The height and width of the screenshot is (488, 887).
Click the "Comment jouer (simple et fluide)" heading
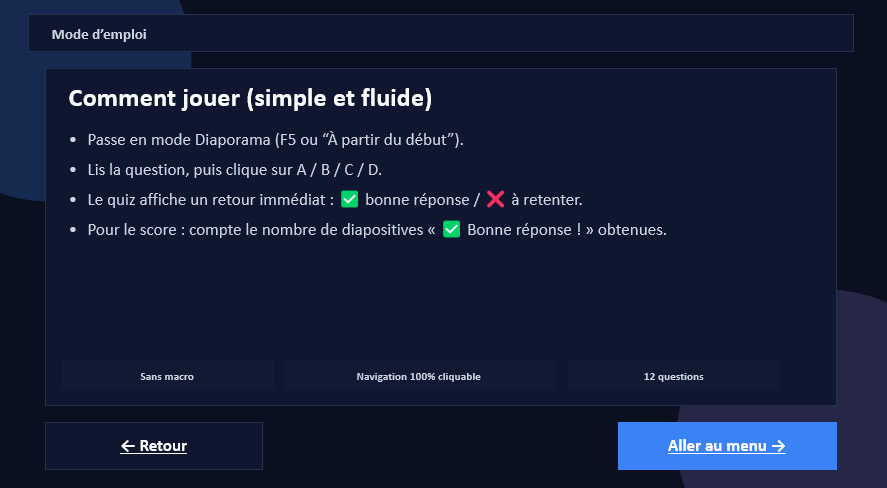(x=250, y=99)
